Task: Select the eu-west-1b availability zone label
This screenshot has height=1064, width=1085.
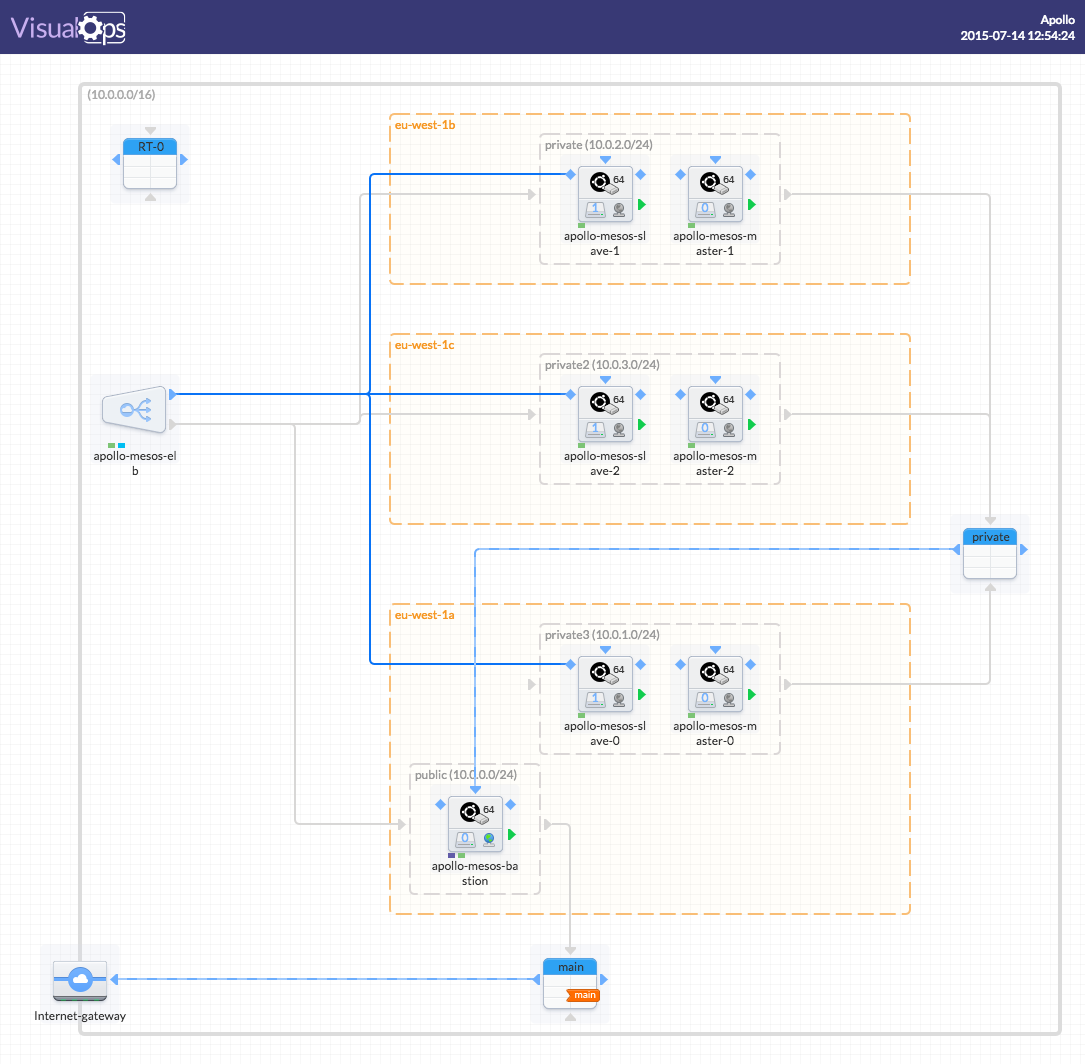Action: (x=425, y=125)
